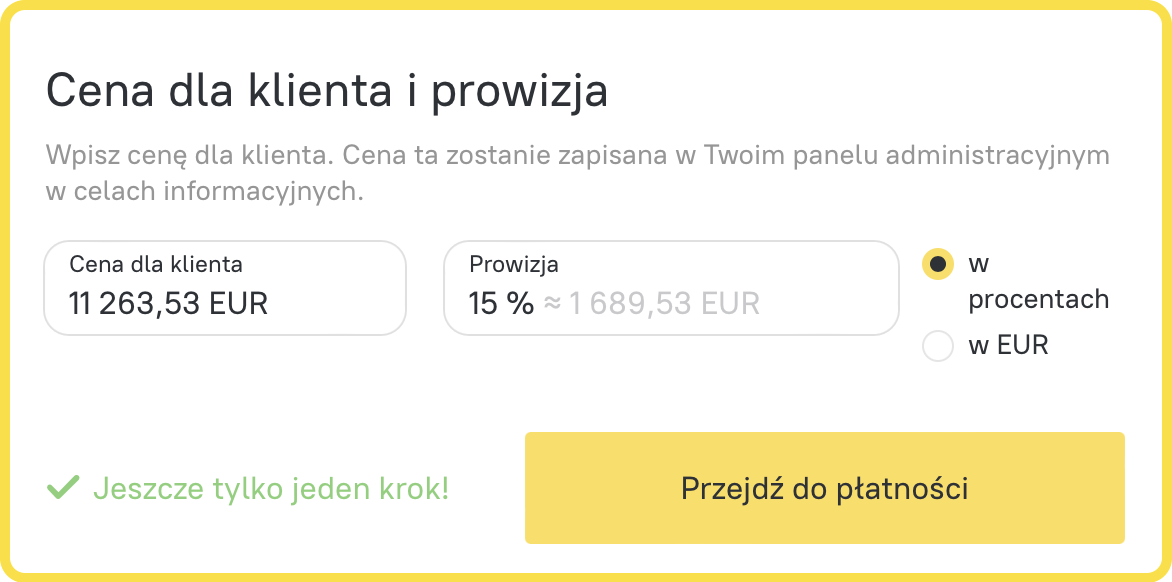Viewport: 1172px width, 582px height.
Task: Click the "Jeszcze tylko jeden krok!" message
Action: 271,489
